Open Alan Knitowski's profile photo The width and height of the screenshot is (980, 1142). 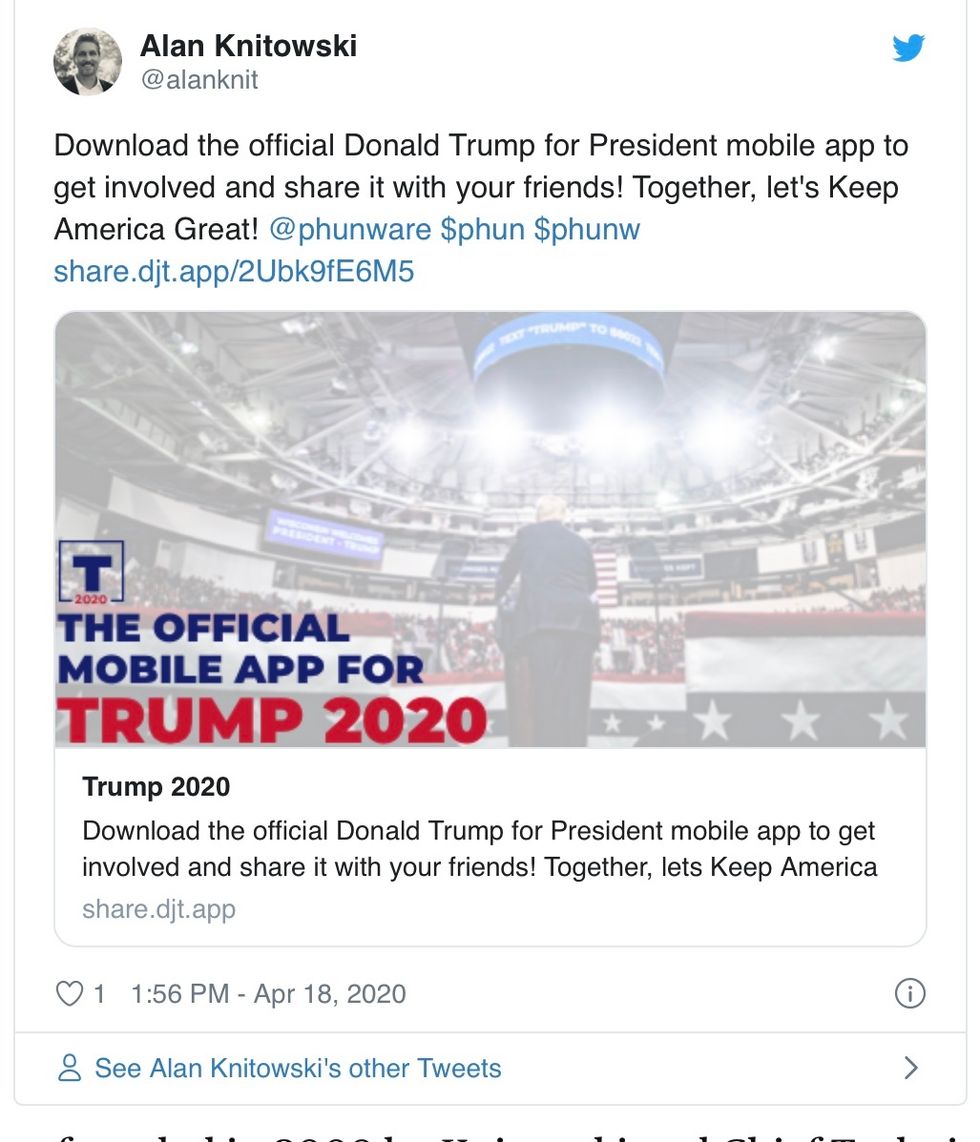click(x=87, y=61)
